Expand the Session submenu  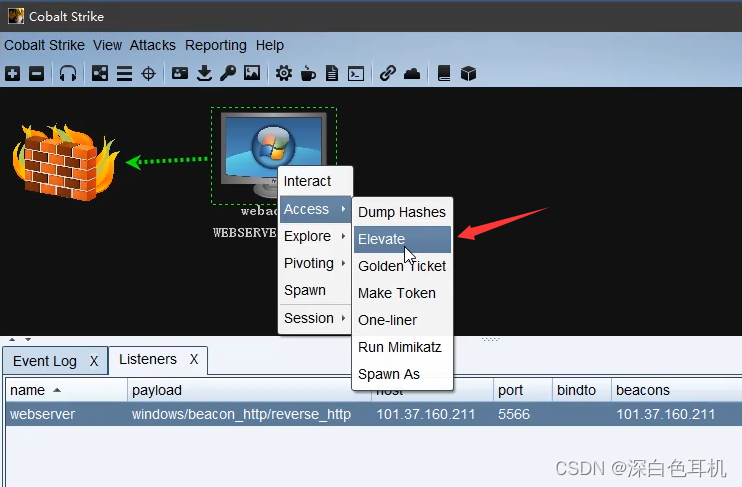tap(315, 319)
